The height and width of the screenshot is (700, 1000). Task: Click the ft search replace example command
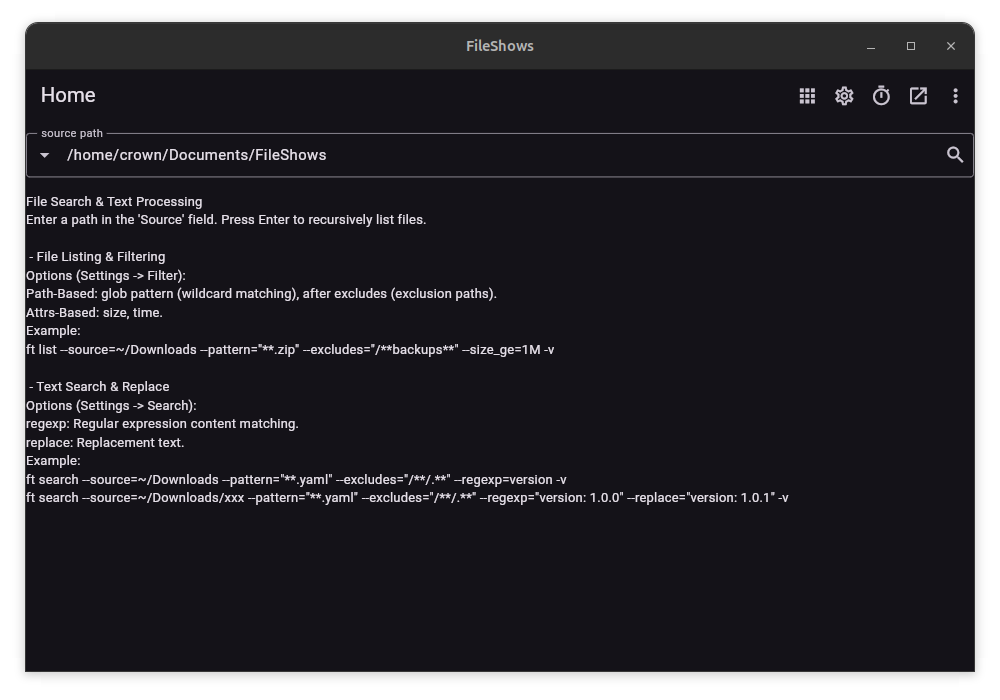406,497
